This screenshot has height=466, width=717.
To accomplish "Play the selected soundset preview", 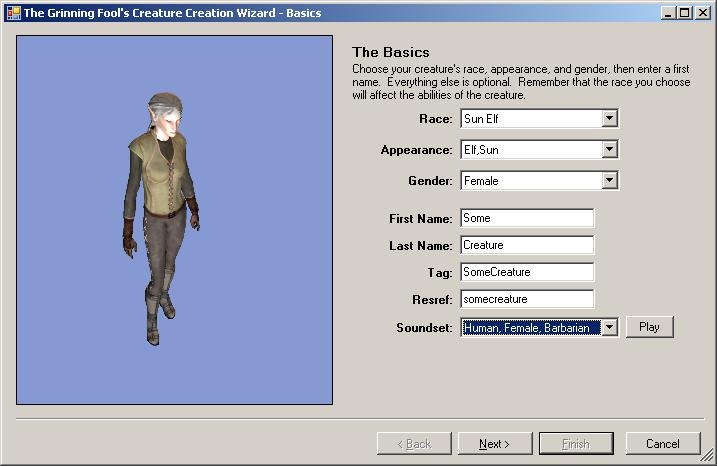I will [649, 327].
